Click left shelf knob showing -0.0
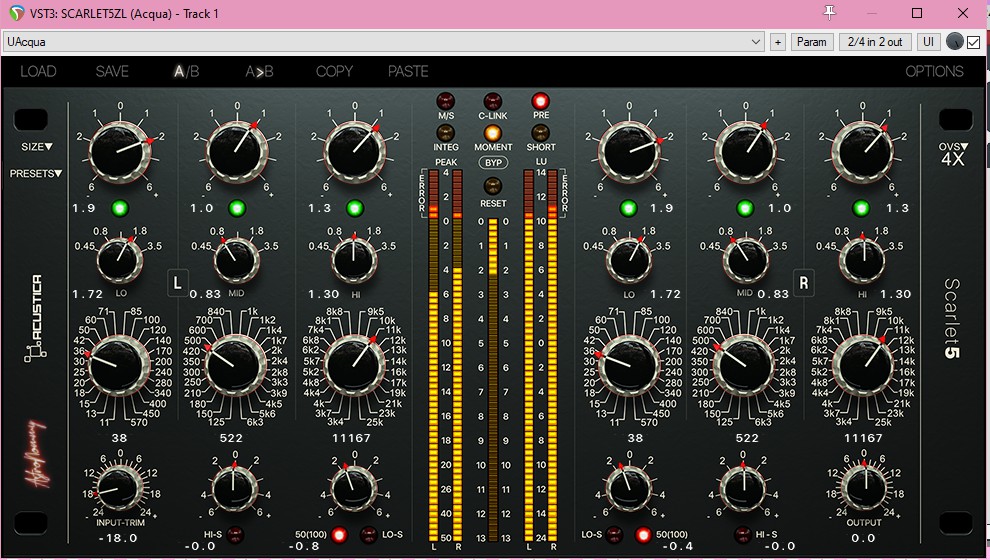The height and width of the screenshot is (560, 990). [234, 489]
